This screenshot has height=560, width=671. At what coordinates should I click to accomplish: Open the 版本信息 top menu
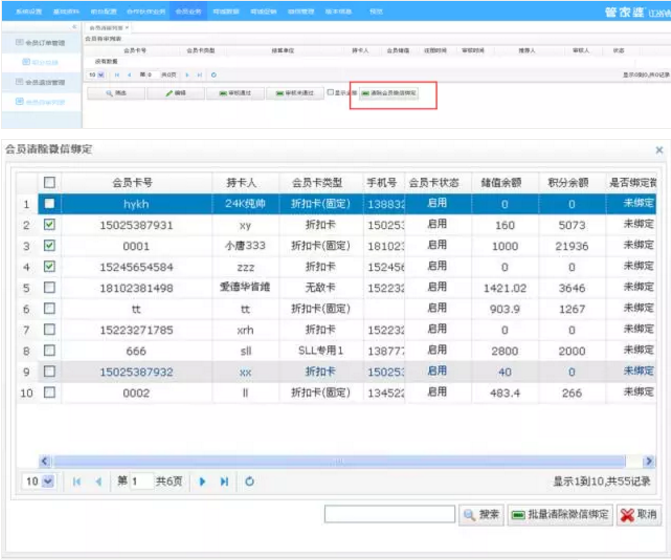click(x=338, y=12)
